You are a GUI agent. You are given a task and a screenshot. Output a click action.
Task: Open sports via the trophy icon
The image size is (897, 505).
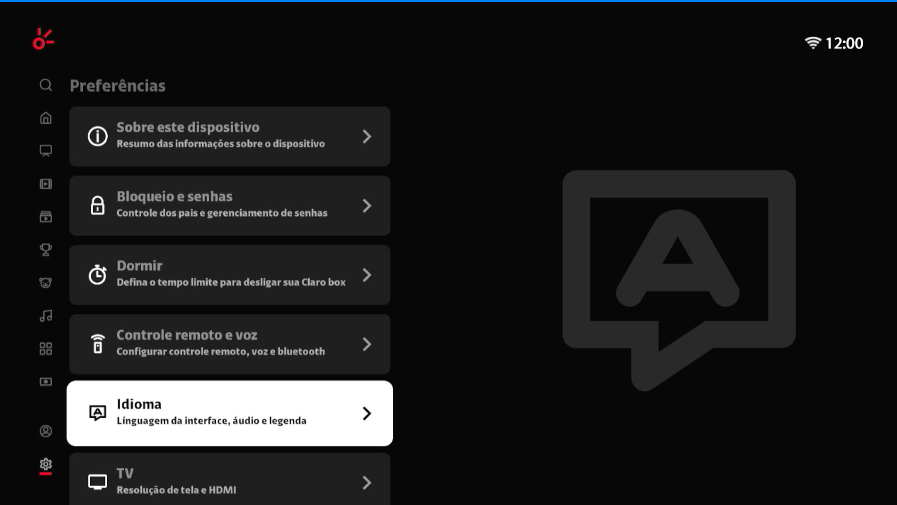coord(46,249)
